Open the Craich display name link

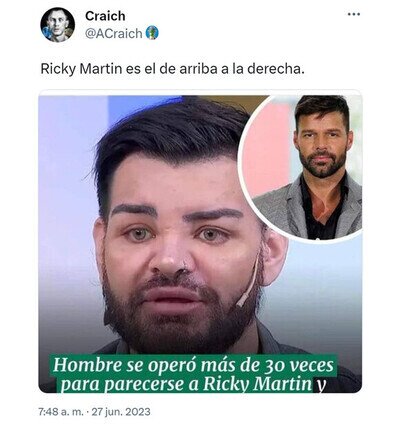pos(105,16)
